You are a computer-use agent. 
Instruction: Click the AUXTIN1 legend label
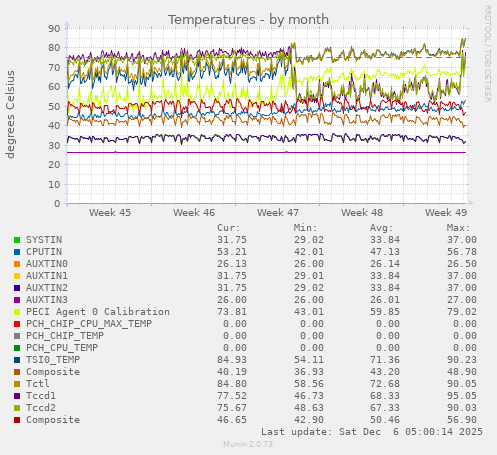[47, 276]
